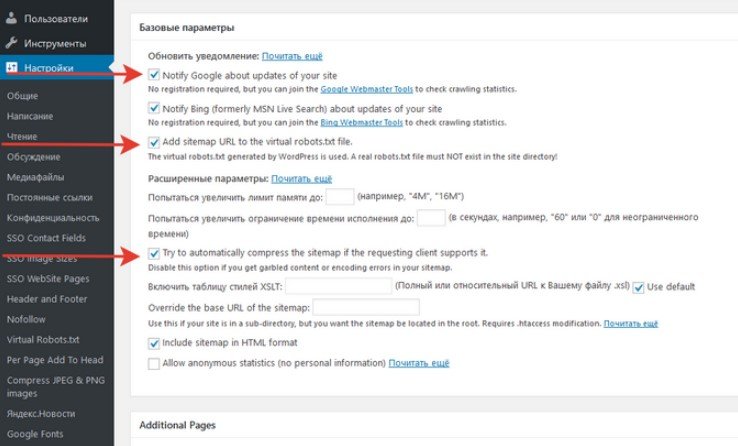The height and width of the screenshot is (446, 738).
Task: Toggle the Use default XSLT checkbox
Action: (639, 287)
